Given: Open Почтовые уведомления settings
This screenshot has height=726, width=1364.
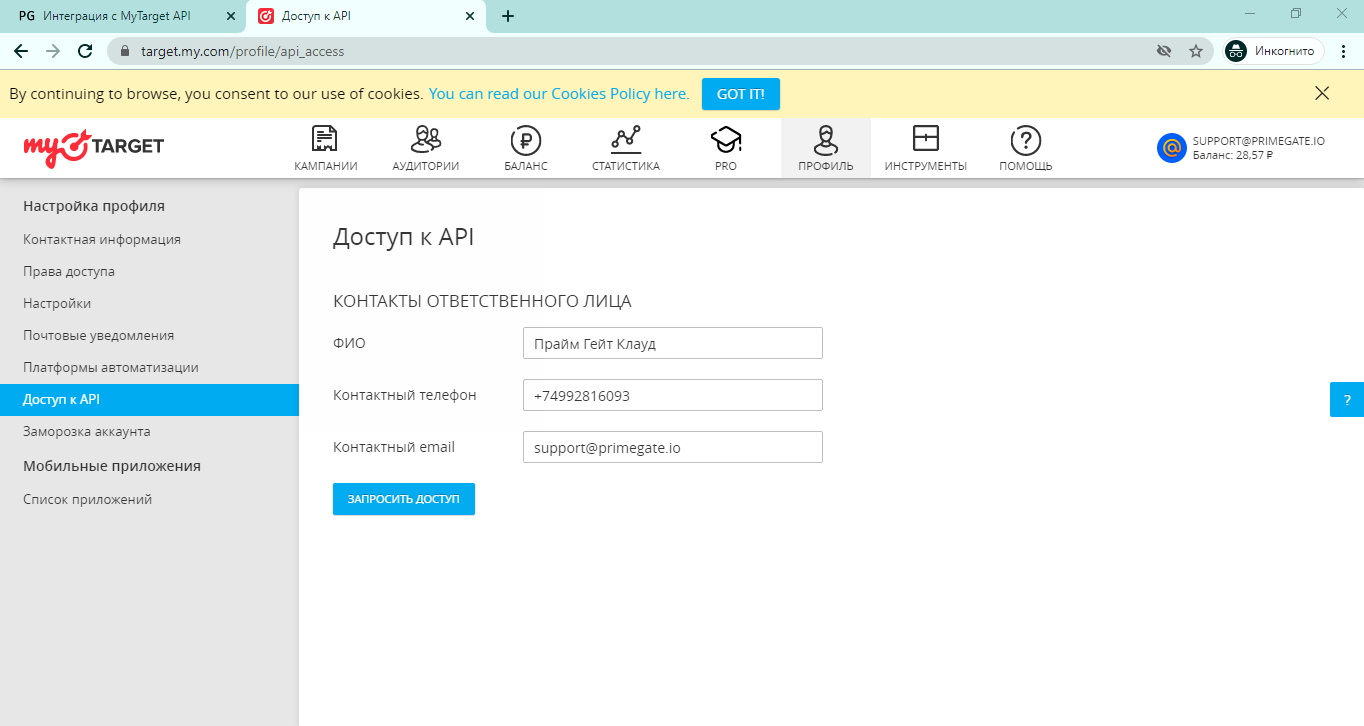Looking at the screenshot, I should coord(98,335).
